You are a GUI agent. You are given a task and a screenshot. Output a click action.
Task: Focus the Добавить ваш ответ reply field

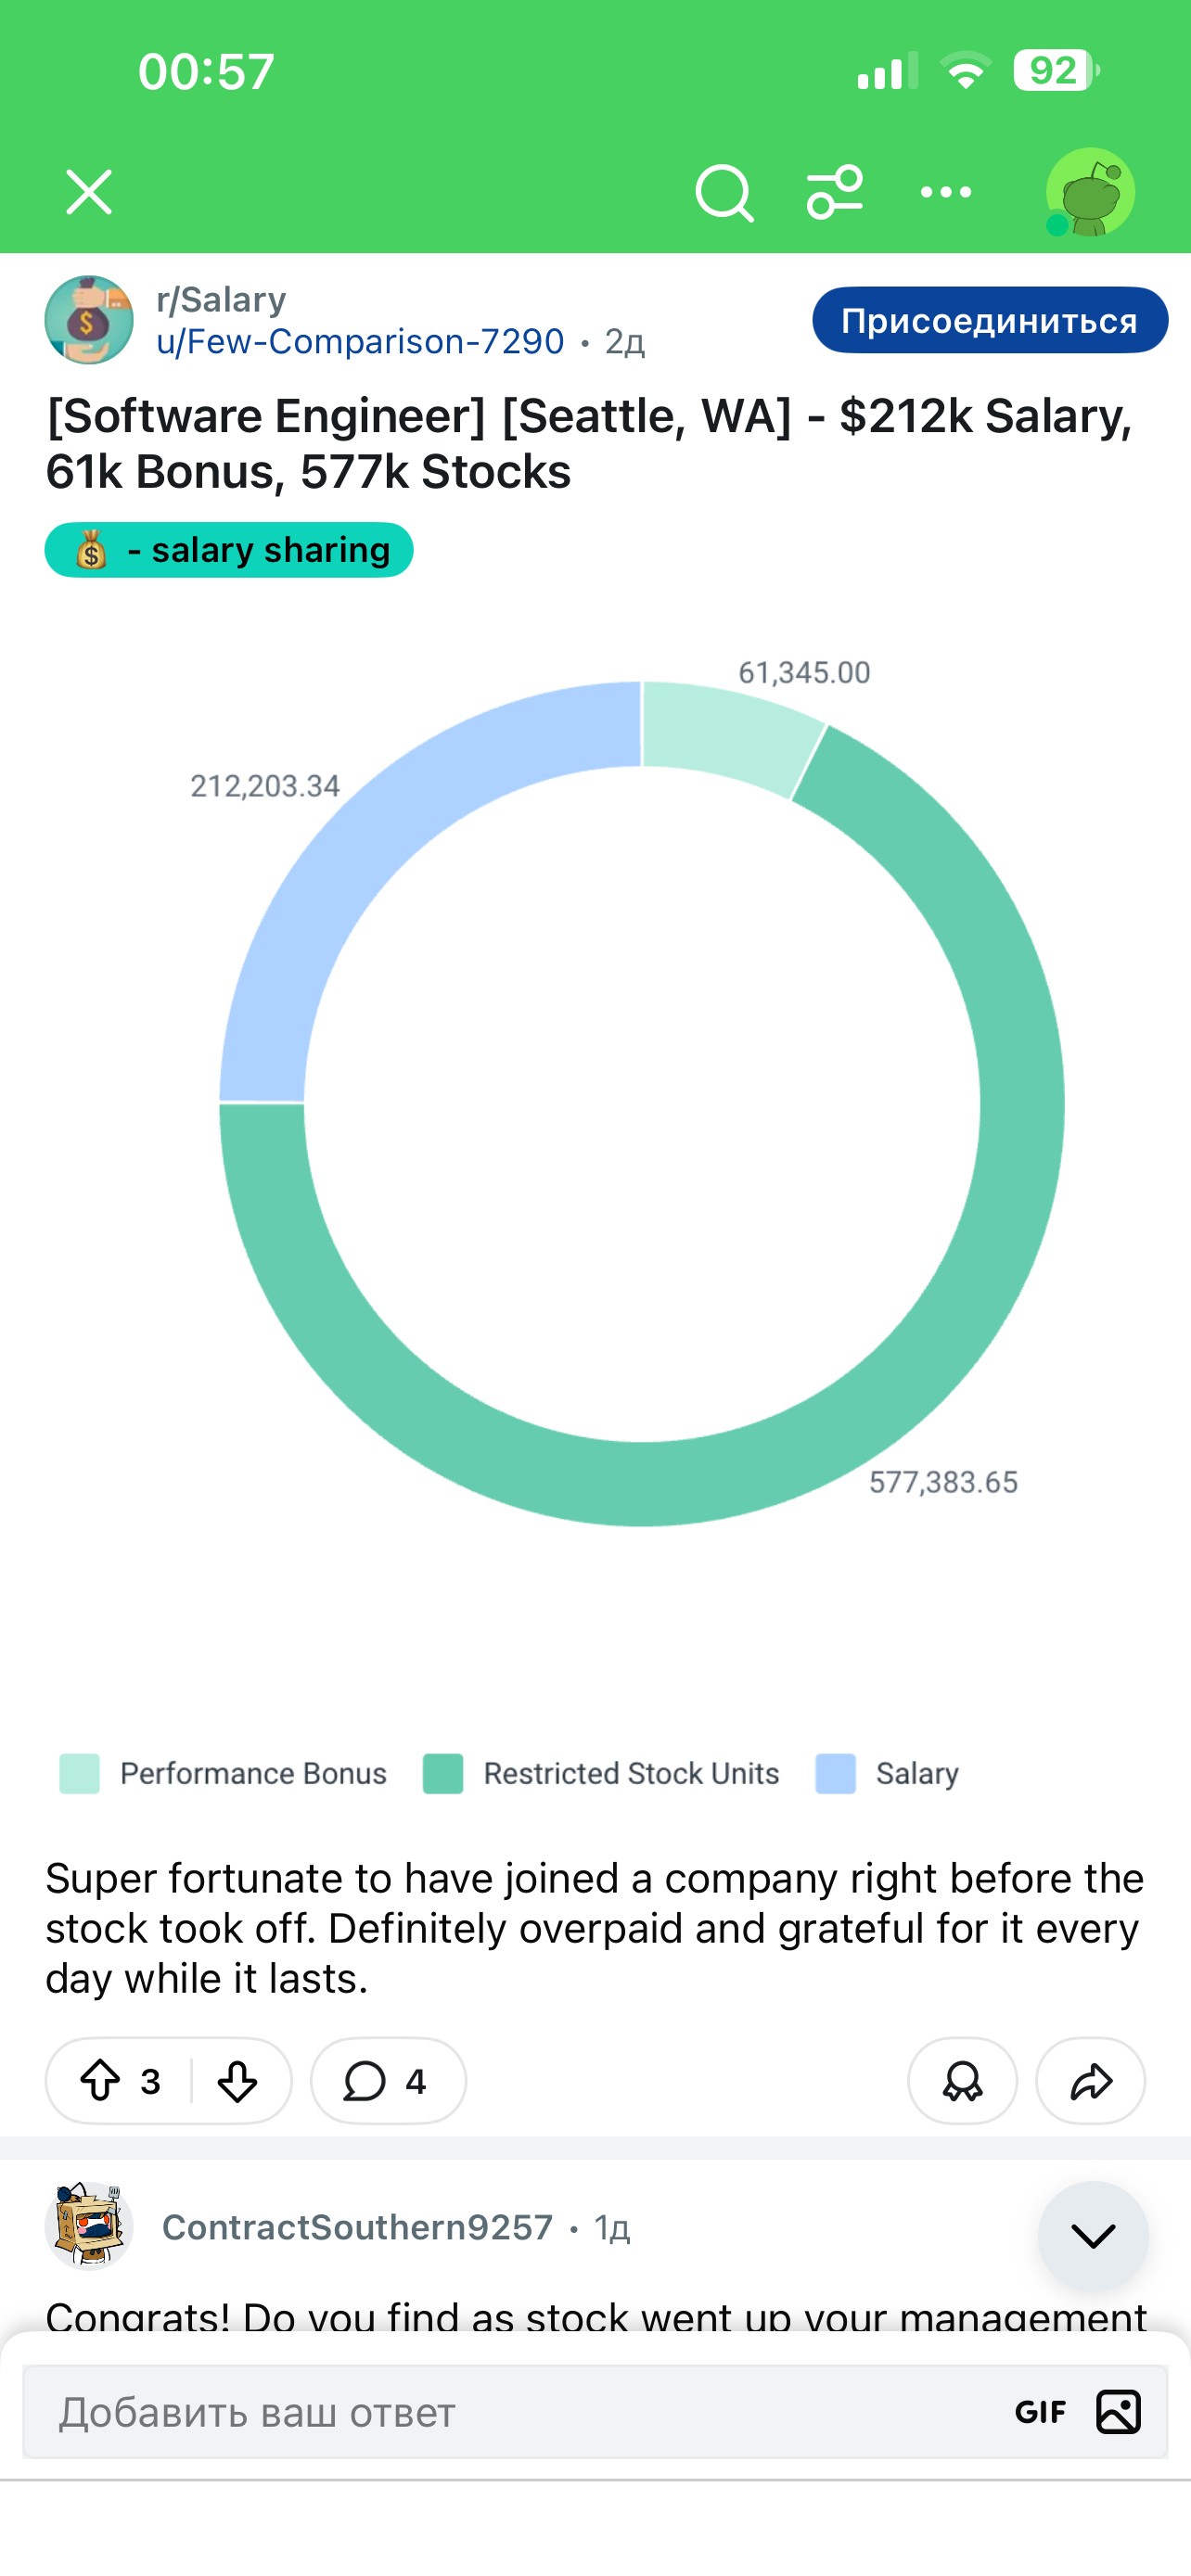pyautogui.click(x=500, y=2412)
